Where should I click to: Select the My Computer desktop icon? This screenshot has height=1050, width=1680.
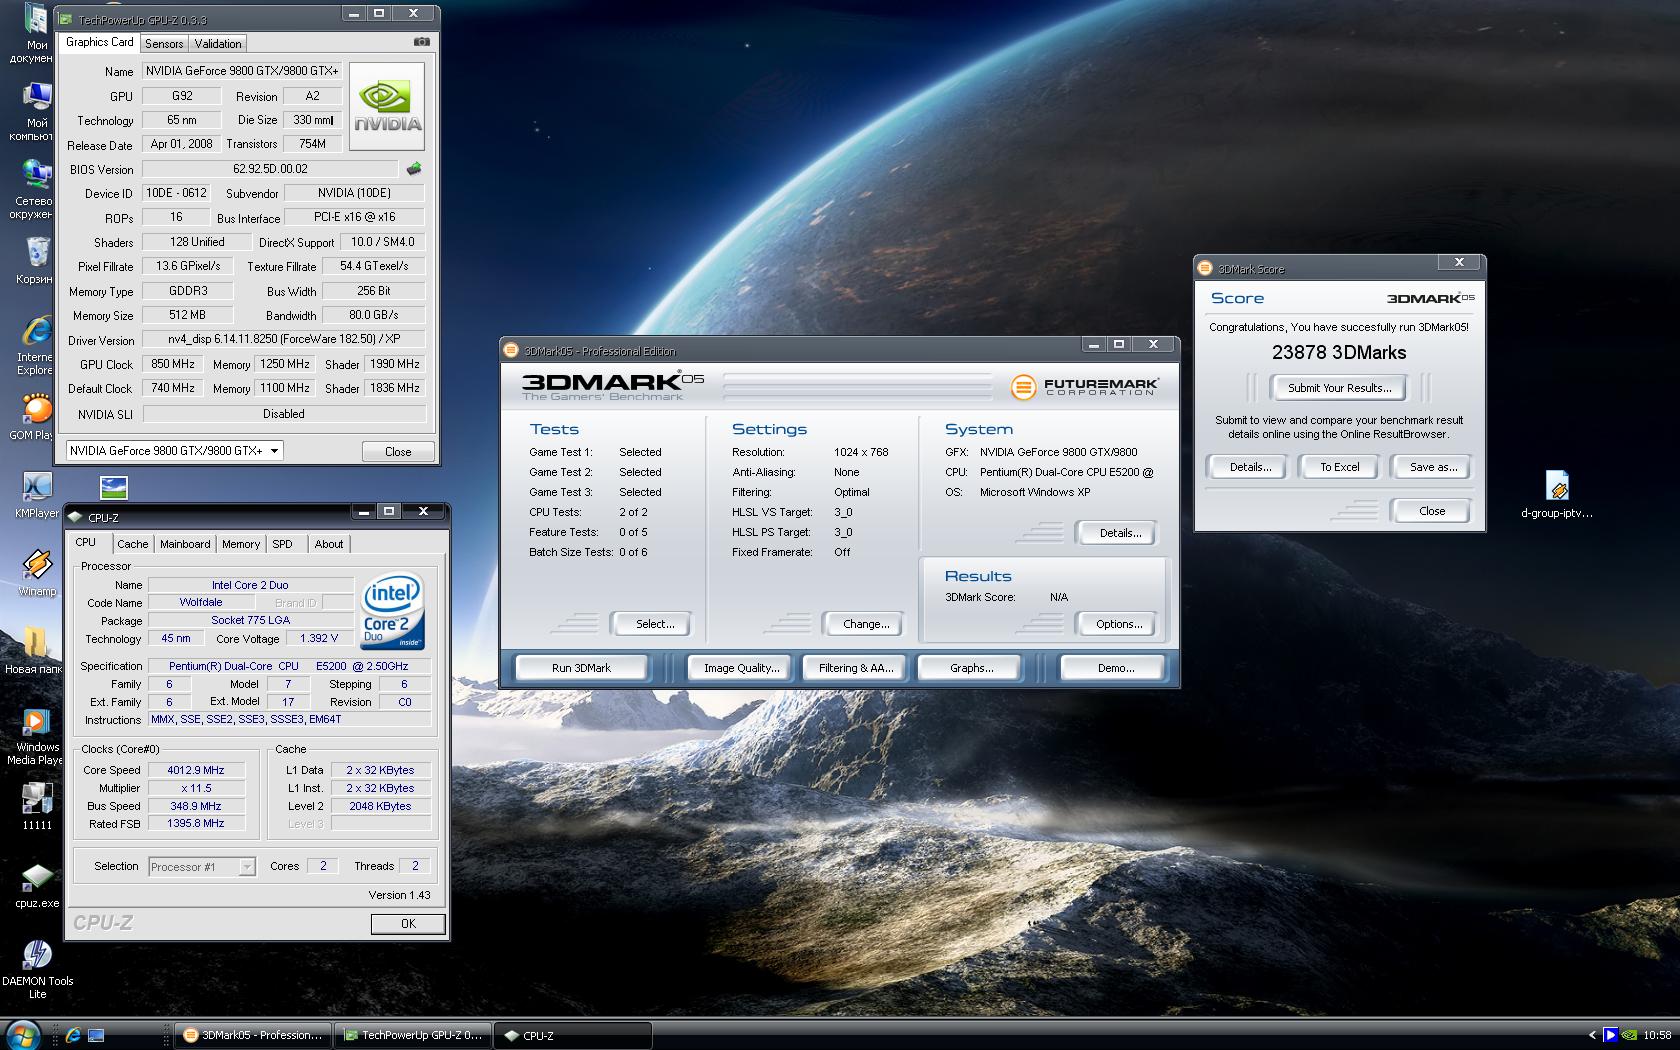[35, 111]
